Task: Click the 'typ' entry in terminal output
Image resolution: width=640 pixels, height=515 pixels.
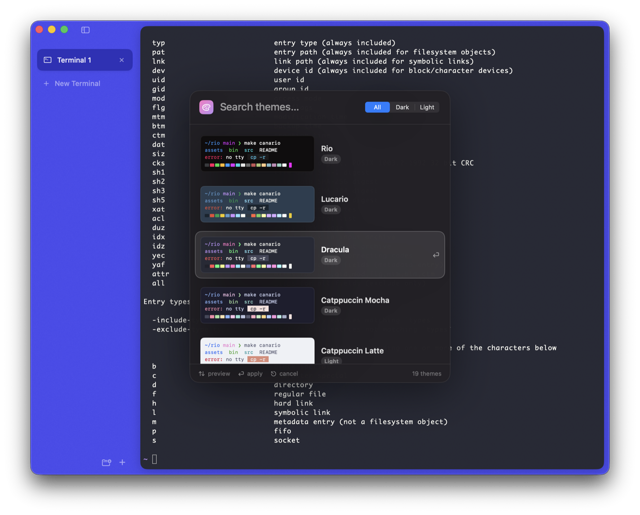Action: 158,43
